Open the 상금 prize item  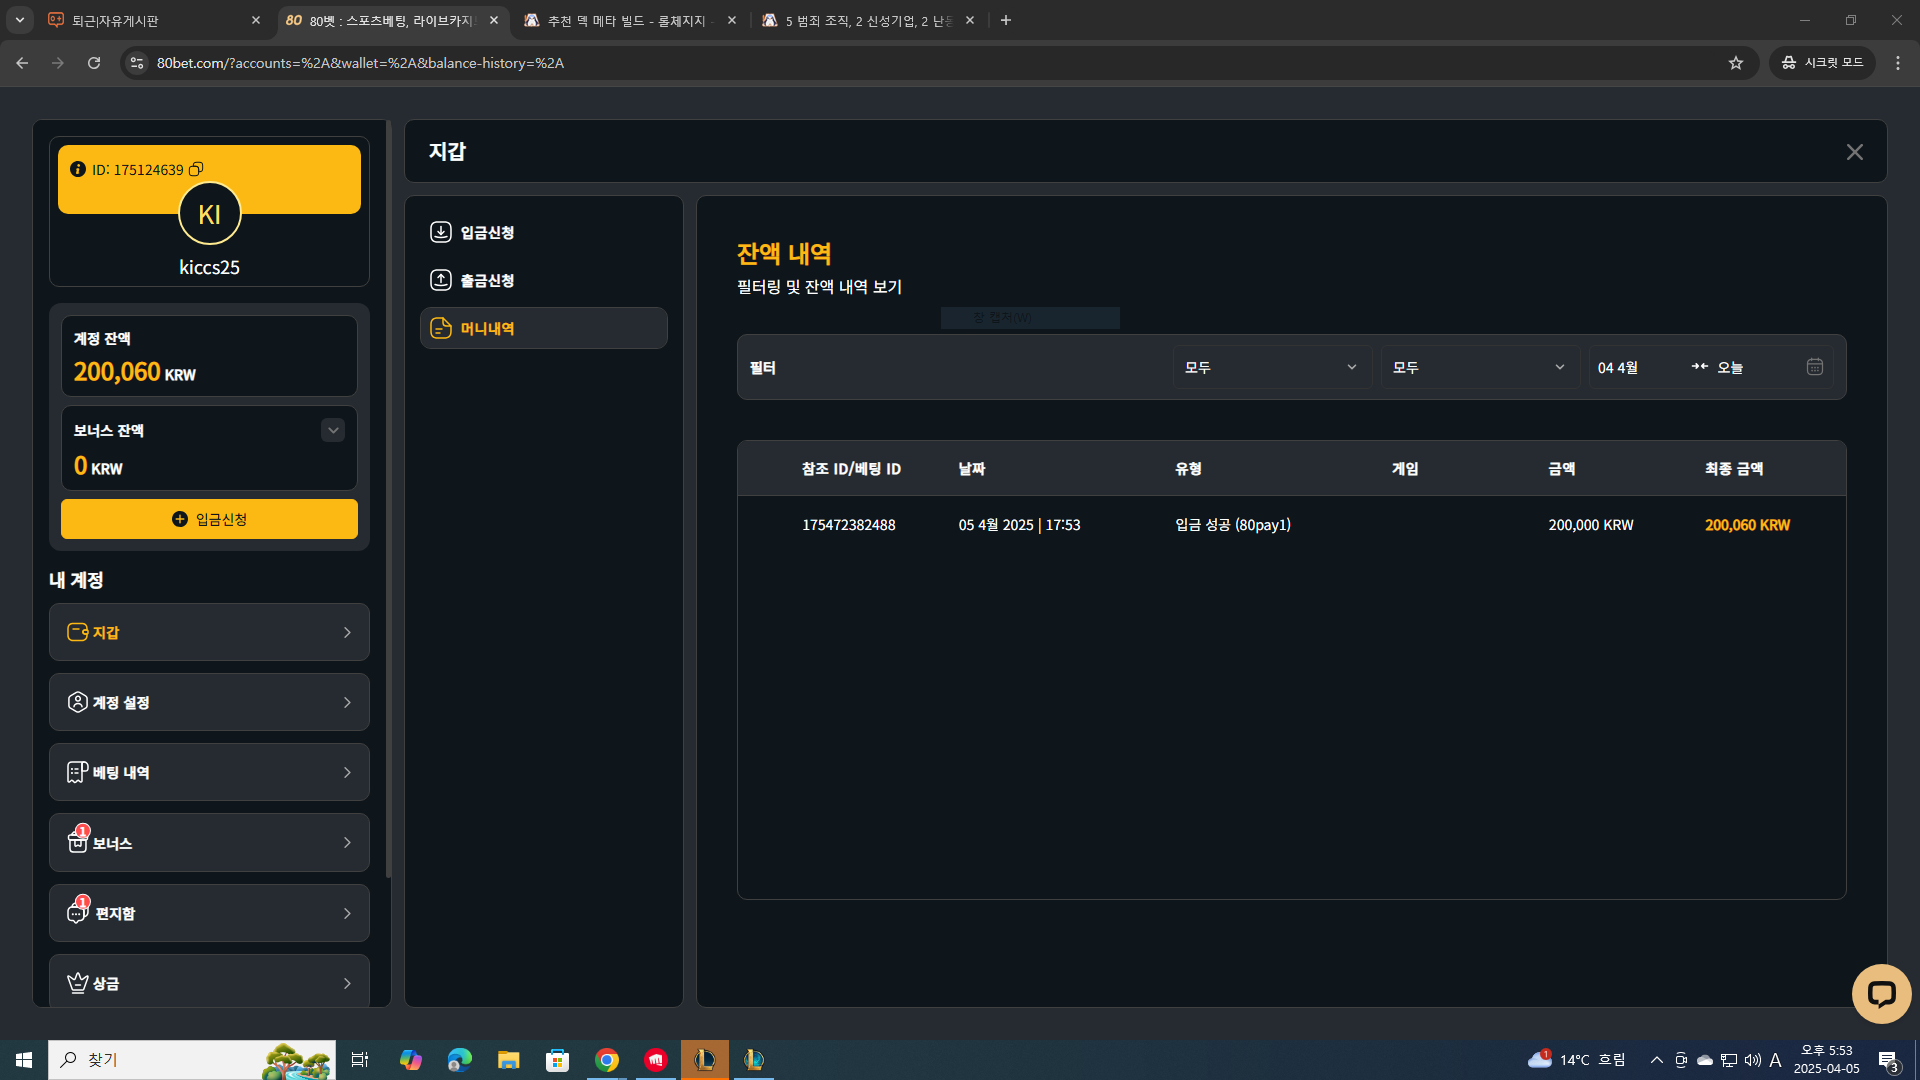(x=209, y=982)
